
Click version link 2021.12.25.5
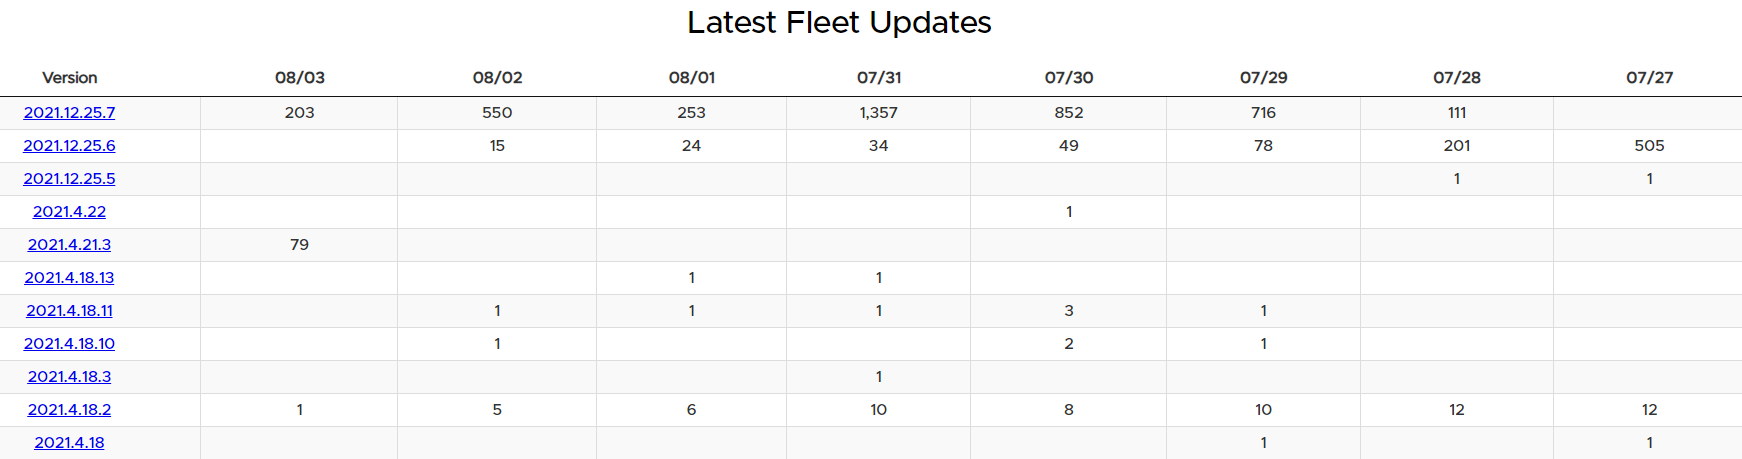pyautogui.click(x=69, y=179)
